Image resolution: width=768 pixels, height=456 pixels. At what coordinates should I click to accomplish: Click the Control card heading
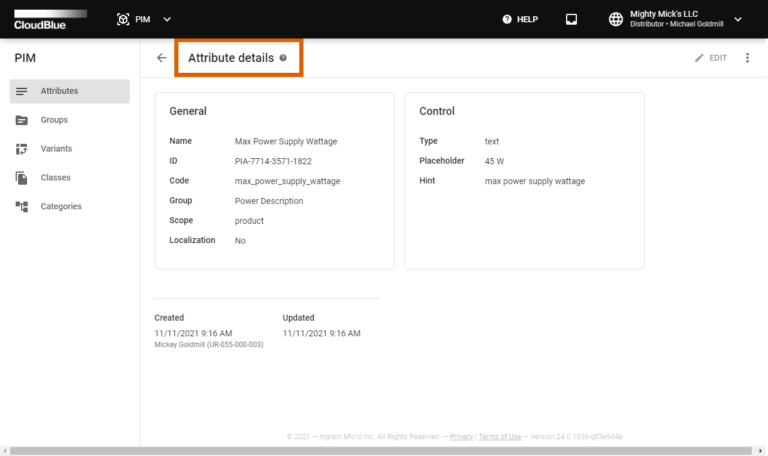437,111
